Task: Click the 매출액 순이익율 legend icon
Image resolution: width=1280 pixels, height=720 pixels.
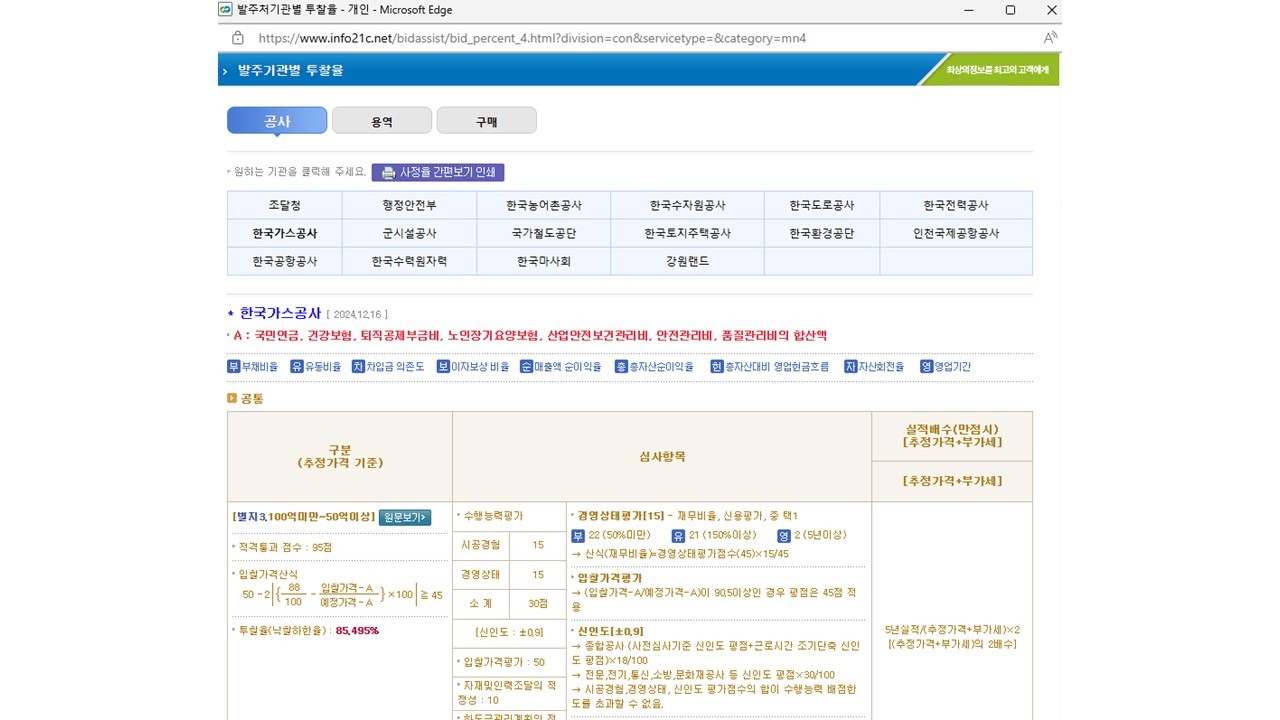Action: [x=526, y=367]
